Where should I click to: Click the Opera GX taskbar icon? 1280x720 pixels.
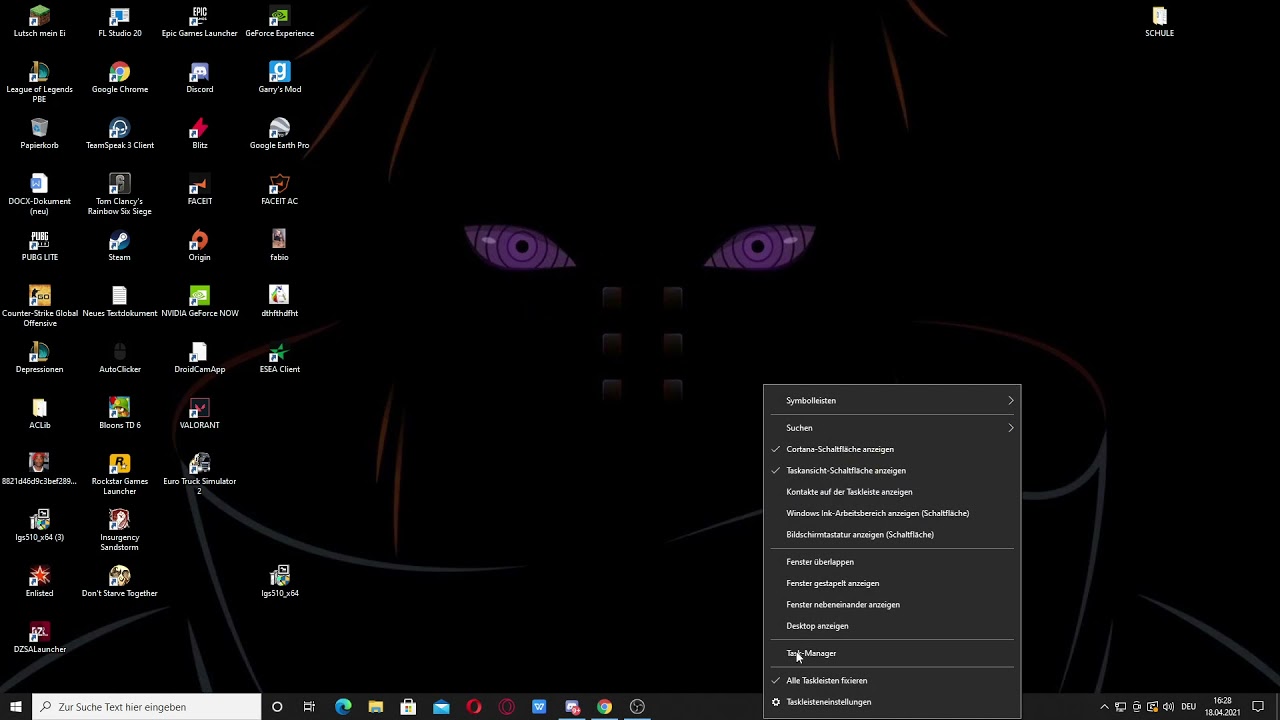pos(506,707)
